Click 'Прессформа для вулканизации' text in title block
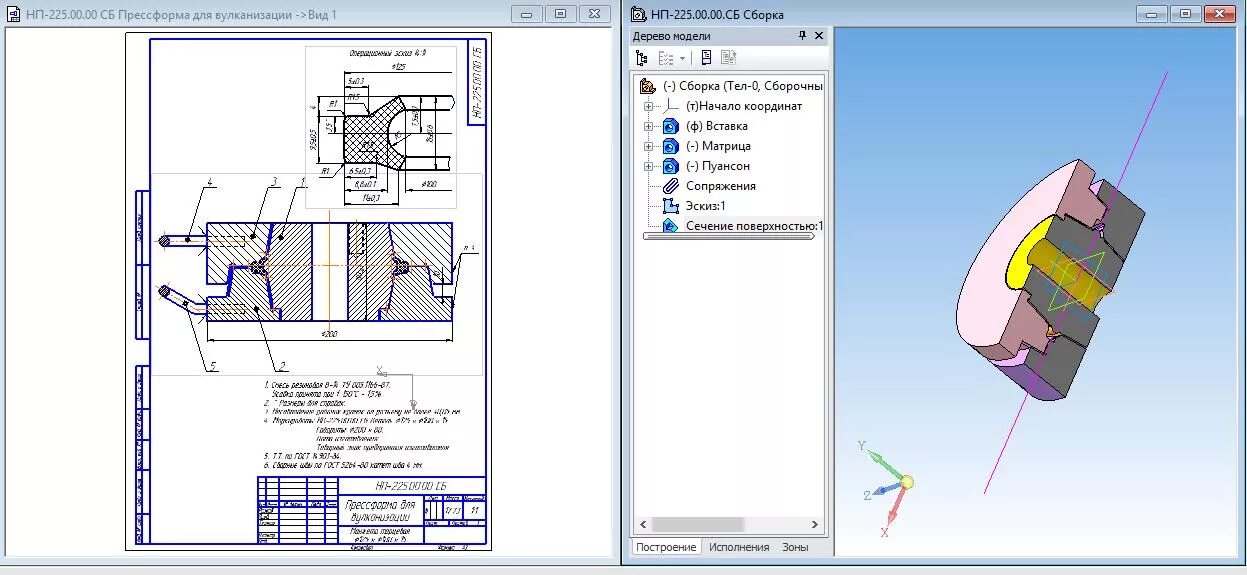 (379, 511)
